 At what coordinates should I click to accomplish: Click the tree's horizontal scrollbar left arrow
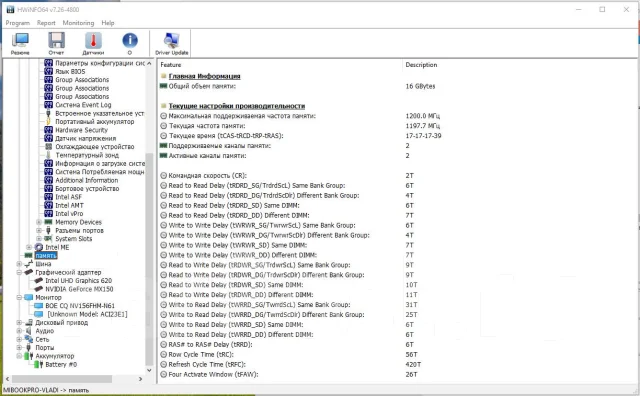(7, 379)
